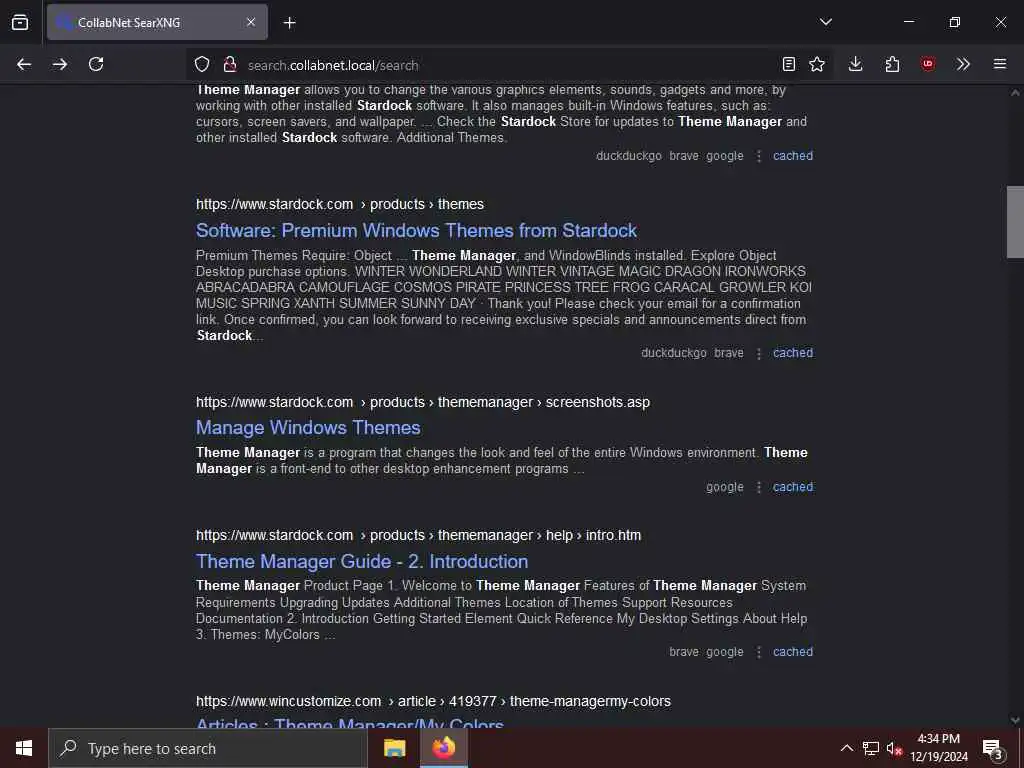Select the CollabNet SearXNG tab
The image size is (1024, 768).
tap(157, 22)
